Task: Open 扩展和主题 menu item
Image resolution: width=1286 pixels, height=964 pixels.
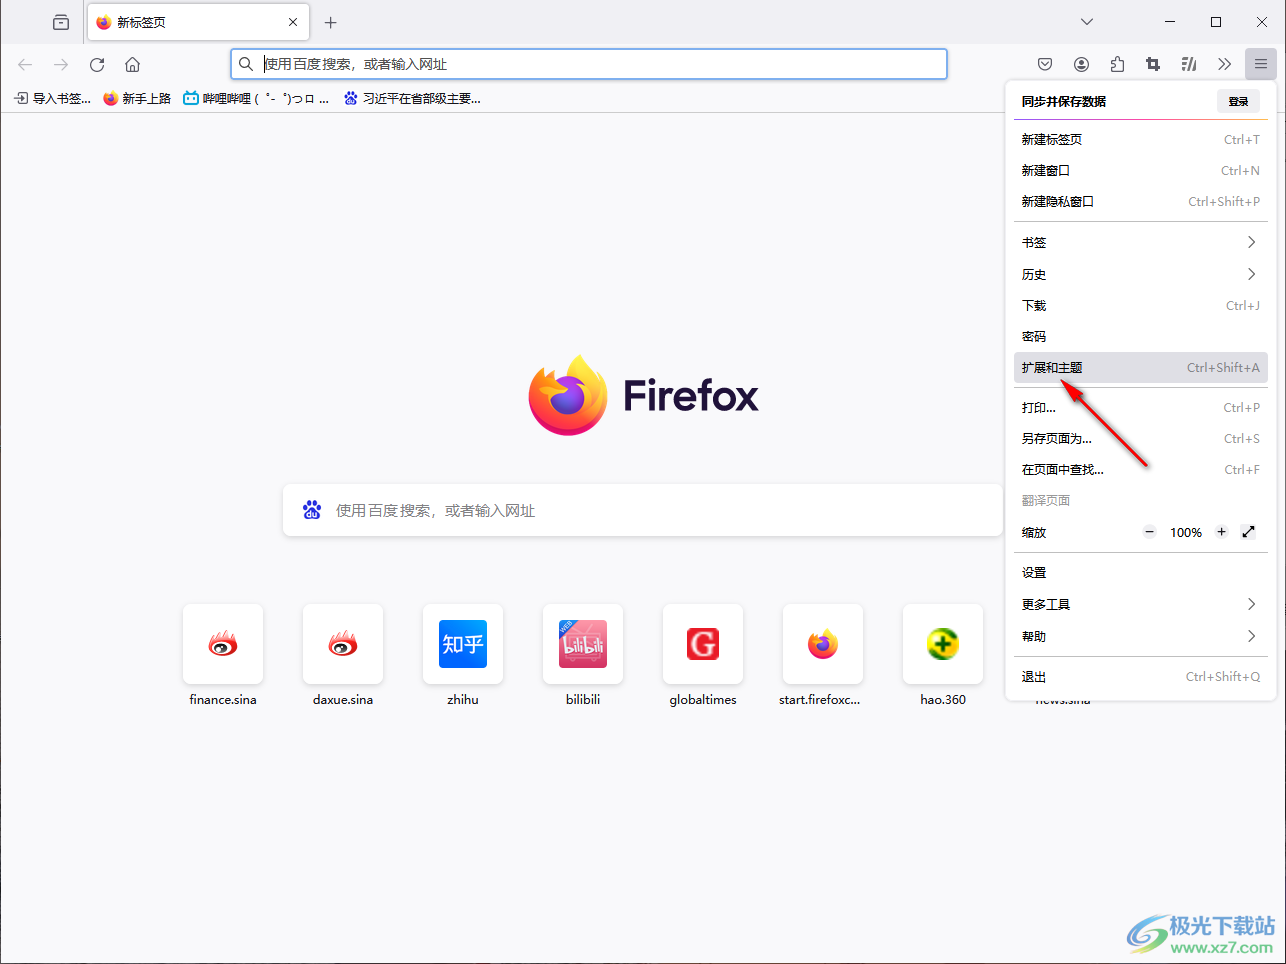Action: 1141,367
